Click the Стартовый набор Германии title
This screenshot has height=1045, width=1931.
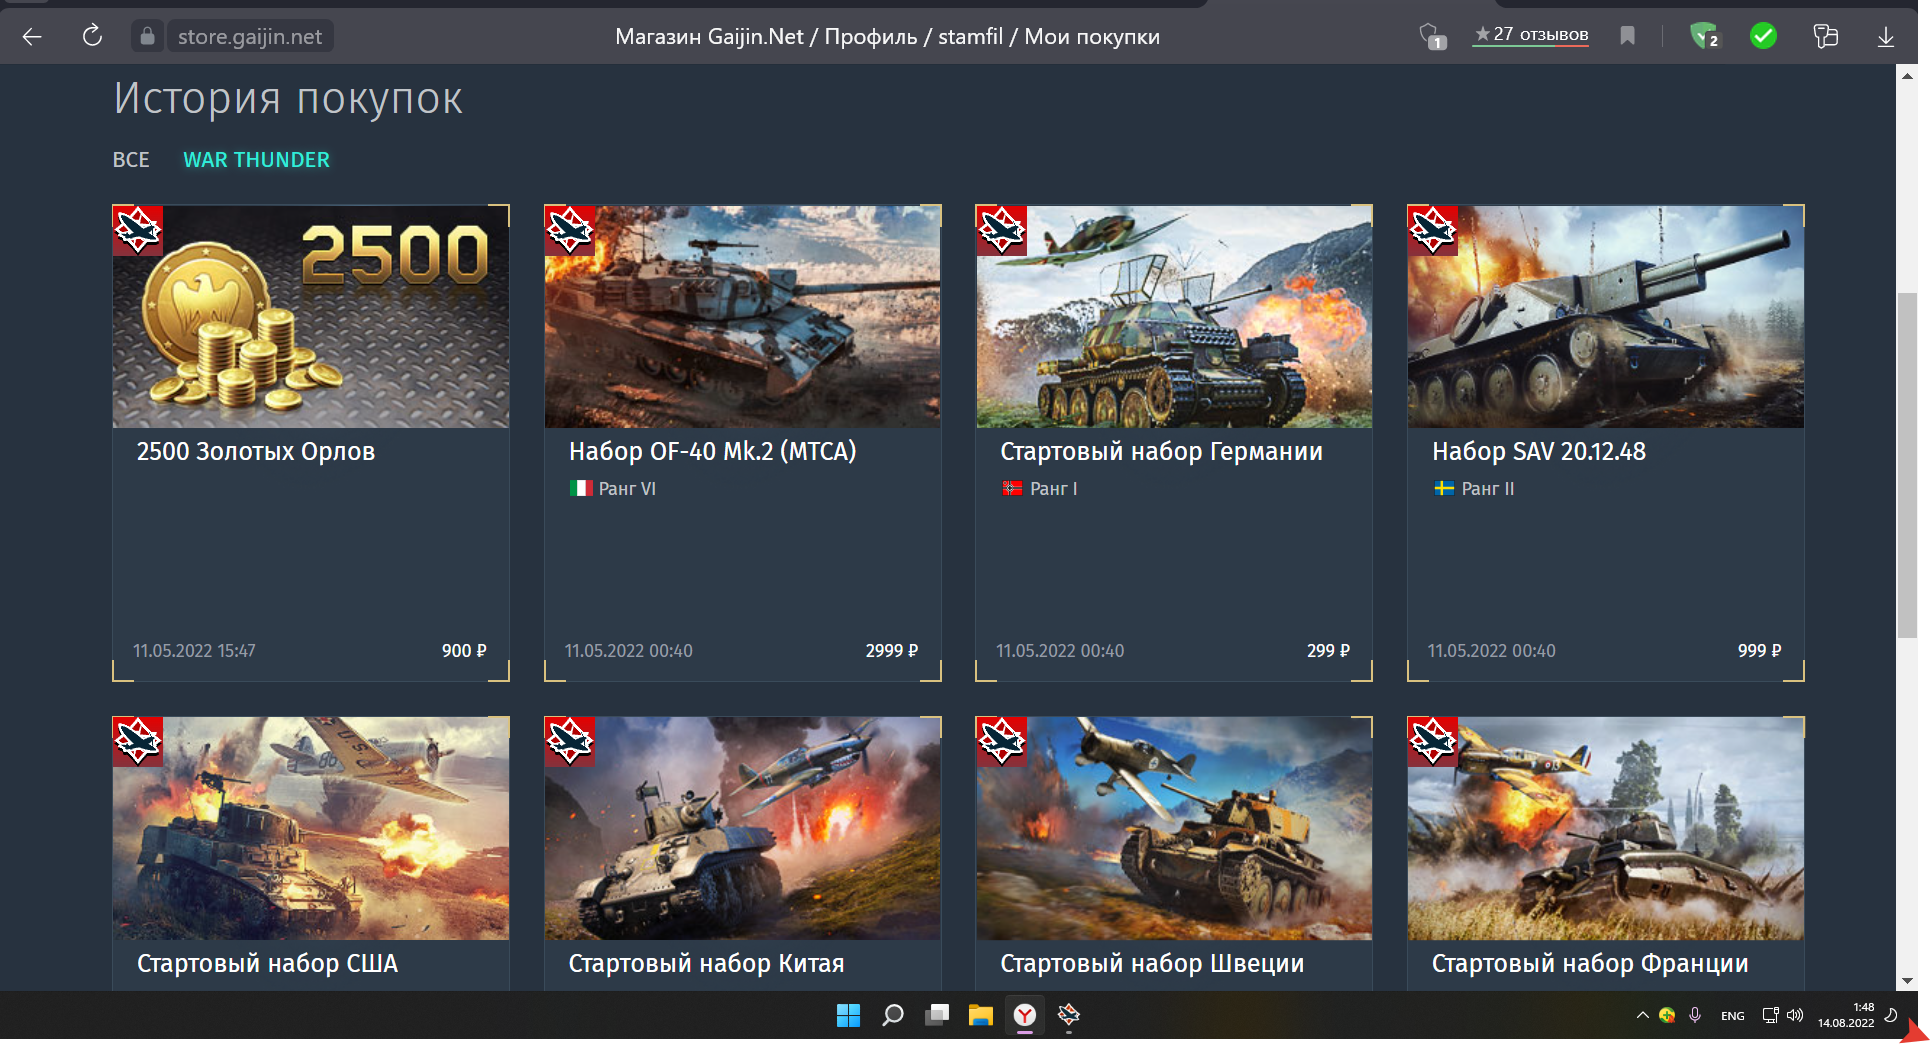click(x=1161, y=452)
